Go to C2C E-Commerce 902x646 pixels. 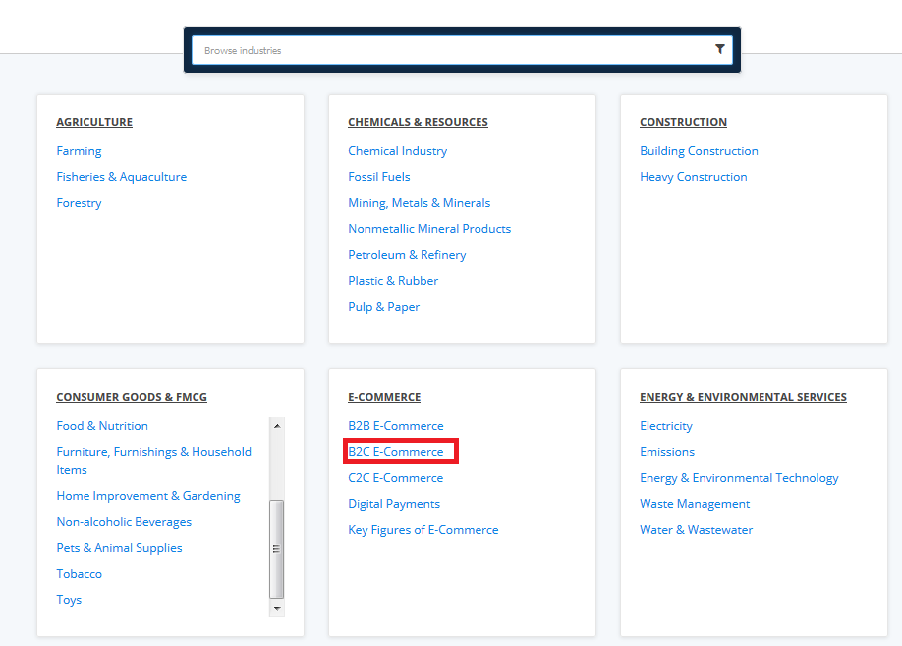[396, 477]
